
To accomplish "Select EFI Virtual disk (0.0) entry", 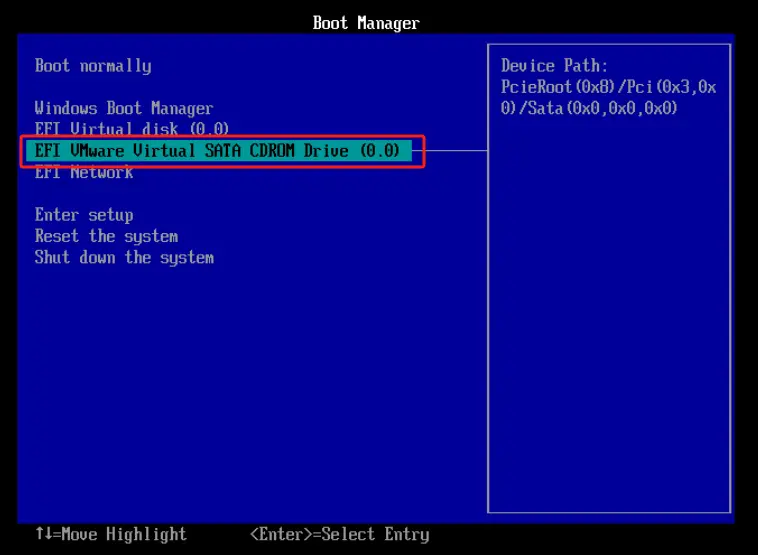I will (x=132, y=129).
